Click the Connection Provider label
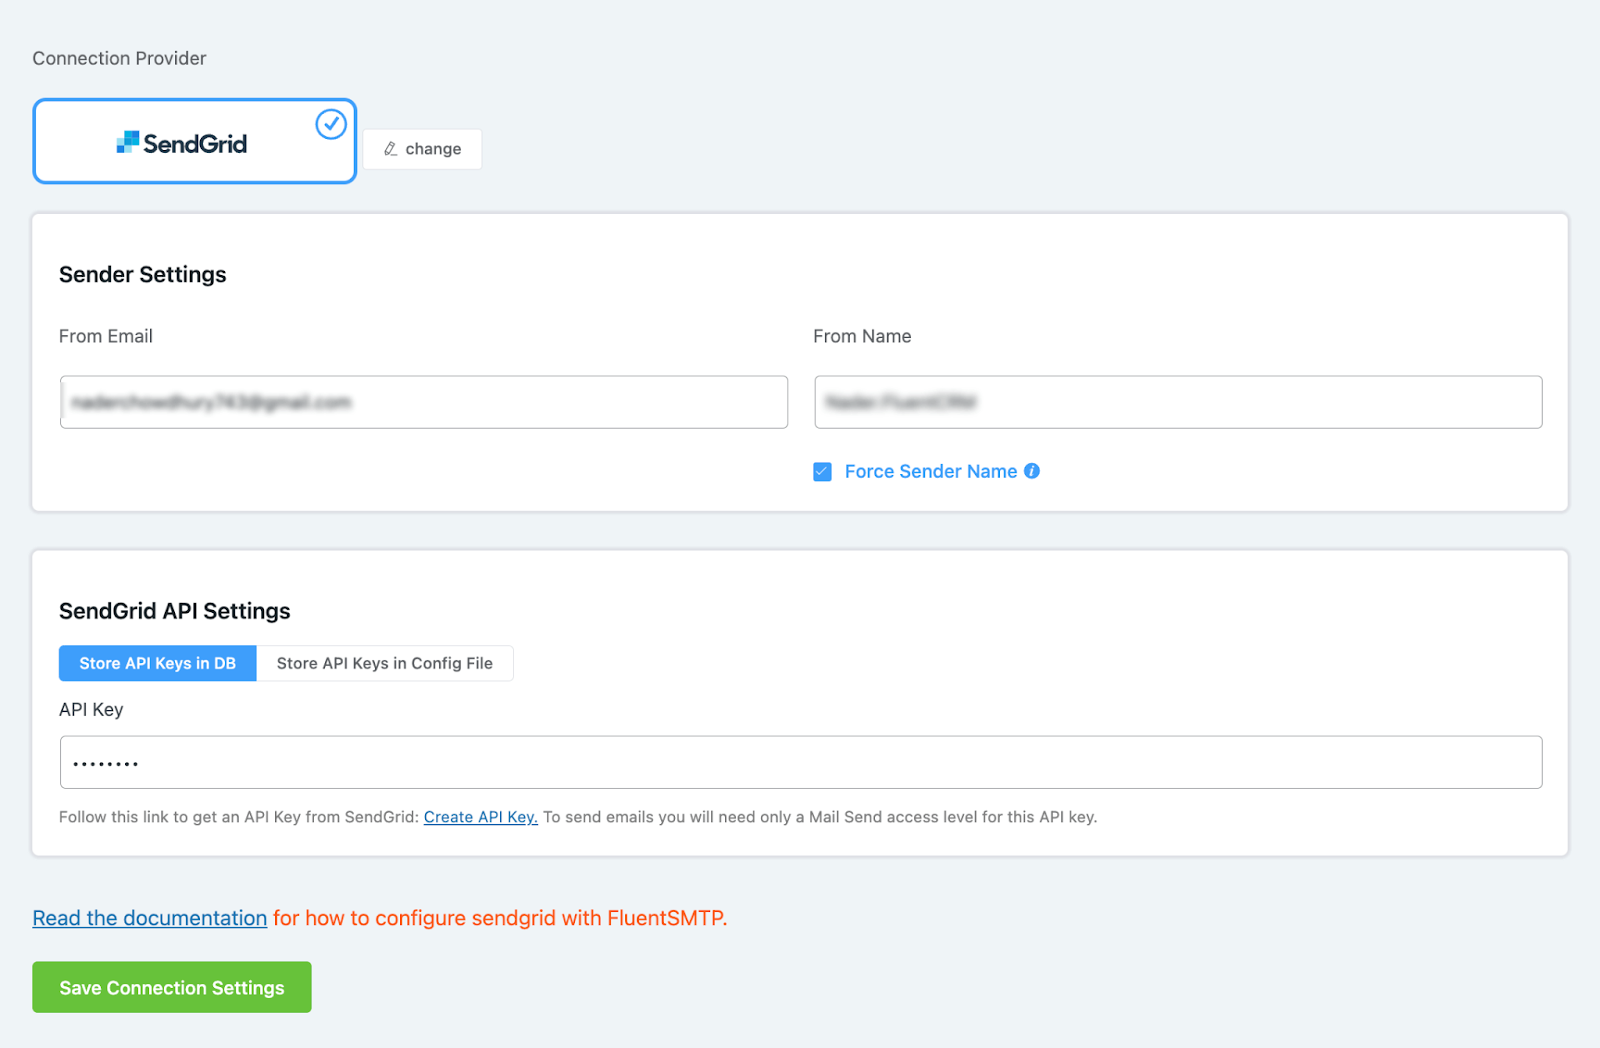The image size is (1600, 1048). tap(119, 58)
